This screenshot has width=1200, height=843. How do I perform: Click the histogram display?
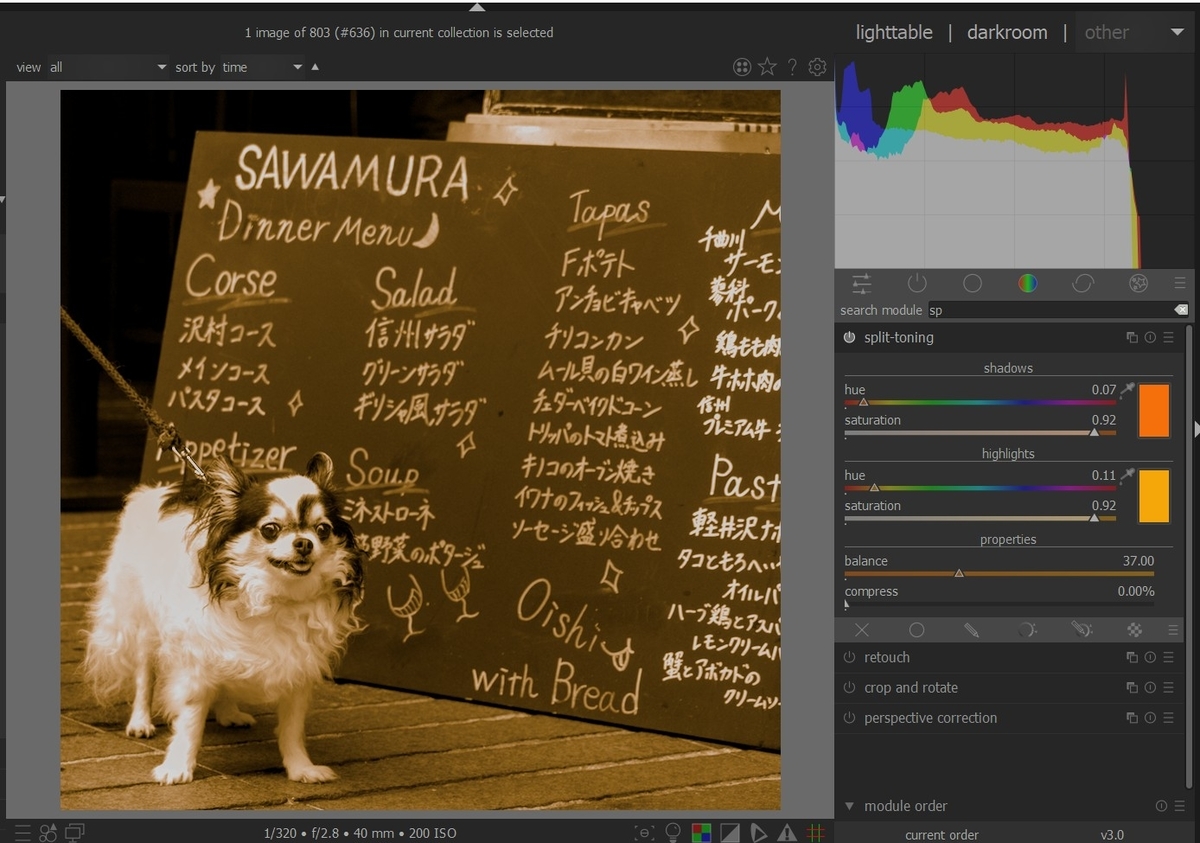click(1017, 160)
